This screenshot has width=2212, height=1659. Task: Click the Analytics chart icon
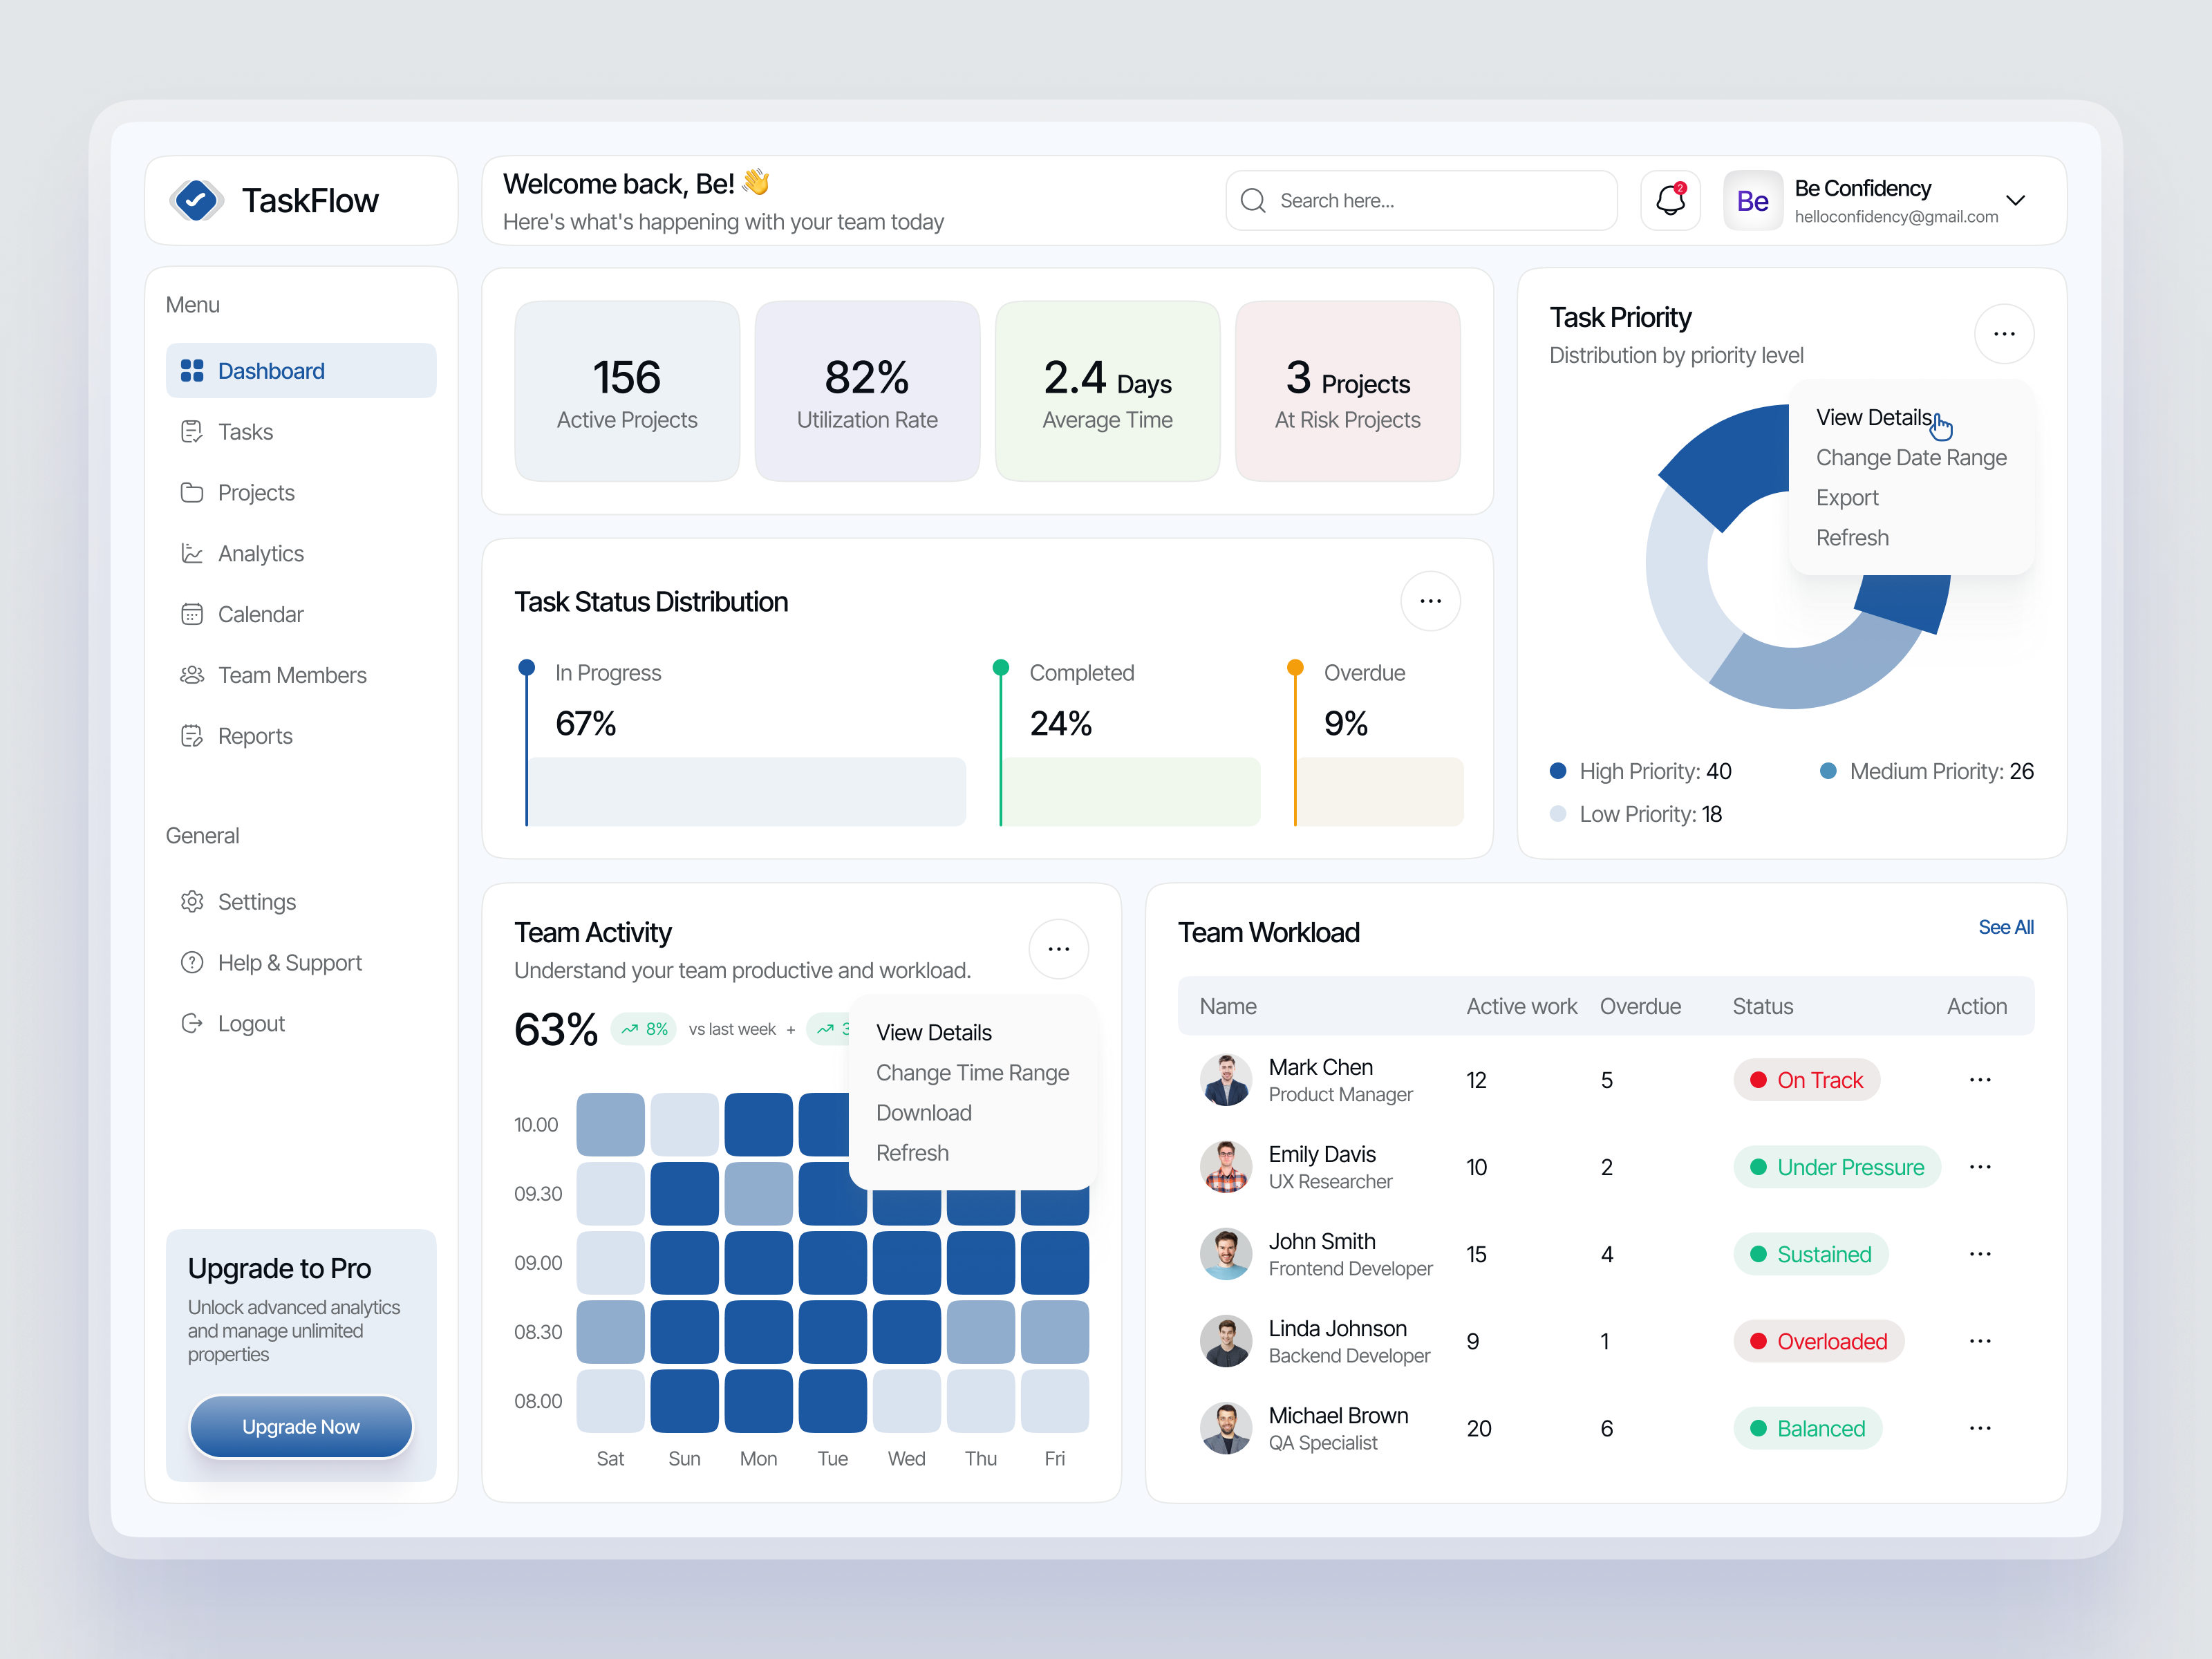(193, 553)
